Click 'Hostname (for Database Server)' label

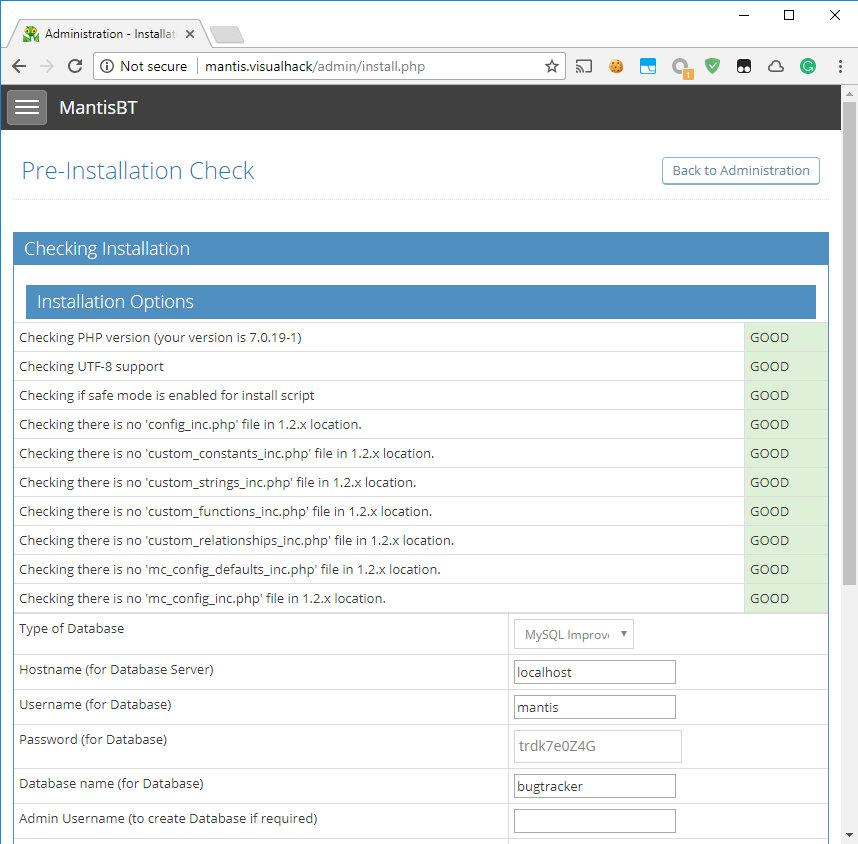tap(117, 669)
